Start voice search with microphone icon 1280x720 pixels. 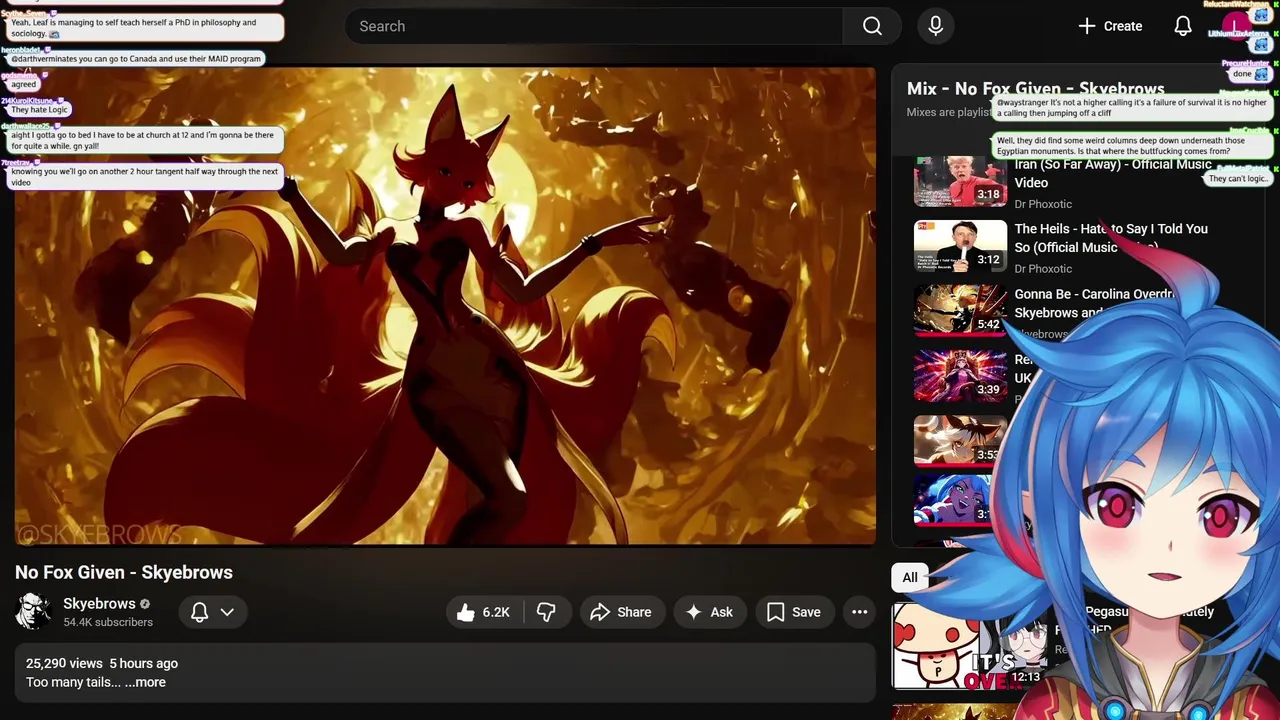coord(935,26)
